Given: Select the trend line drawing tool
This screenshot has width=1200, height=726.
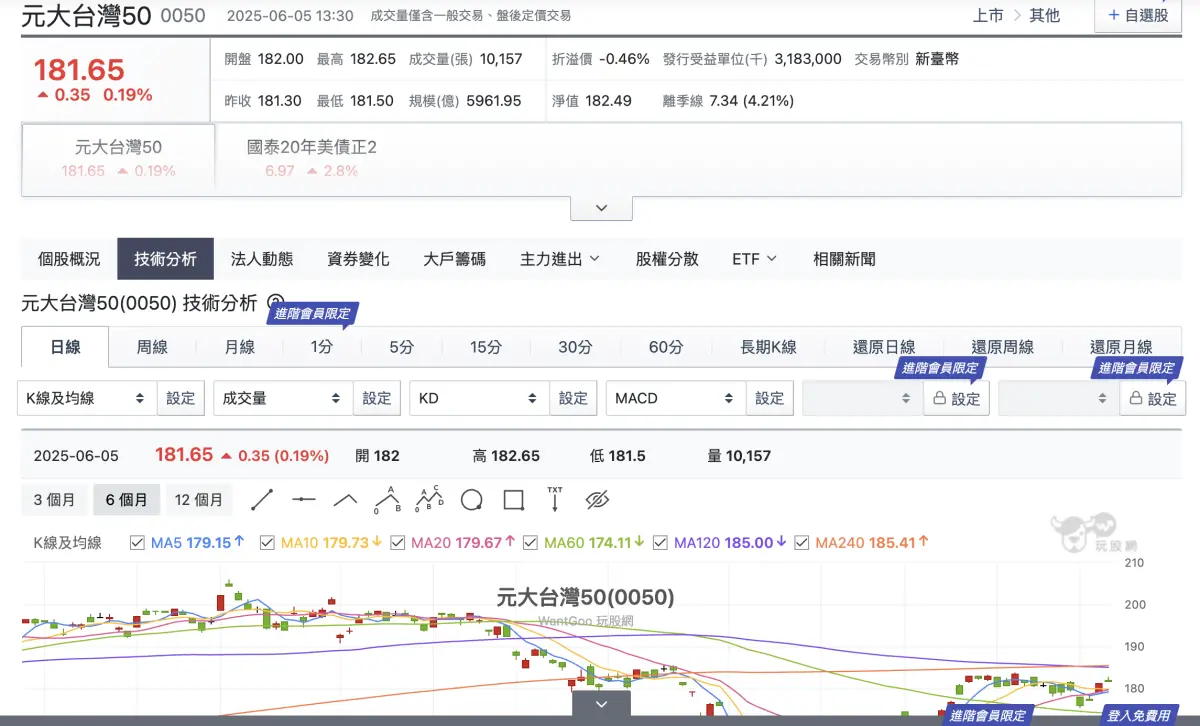Looking at the screenshot, I should (262, 499).
